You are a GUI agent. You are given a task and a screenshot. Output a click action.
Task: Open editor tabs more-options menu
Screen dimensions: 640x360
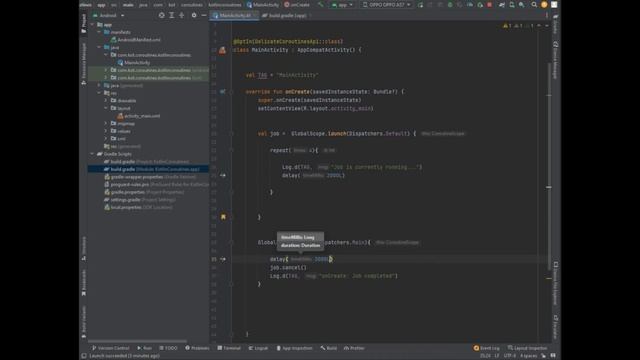[x=547, y=16]
